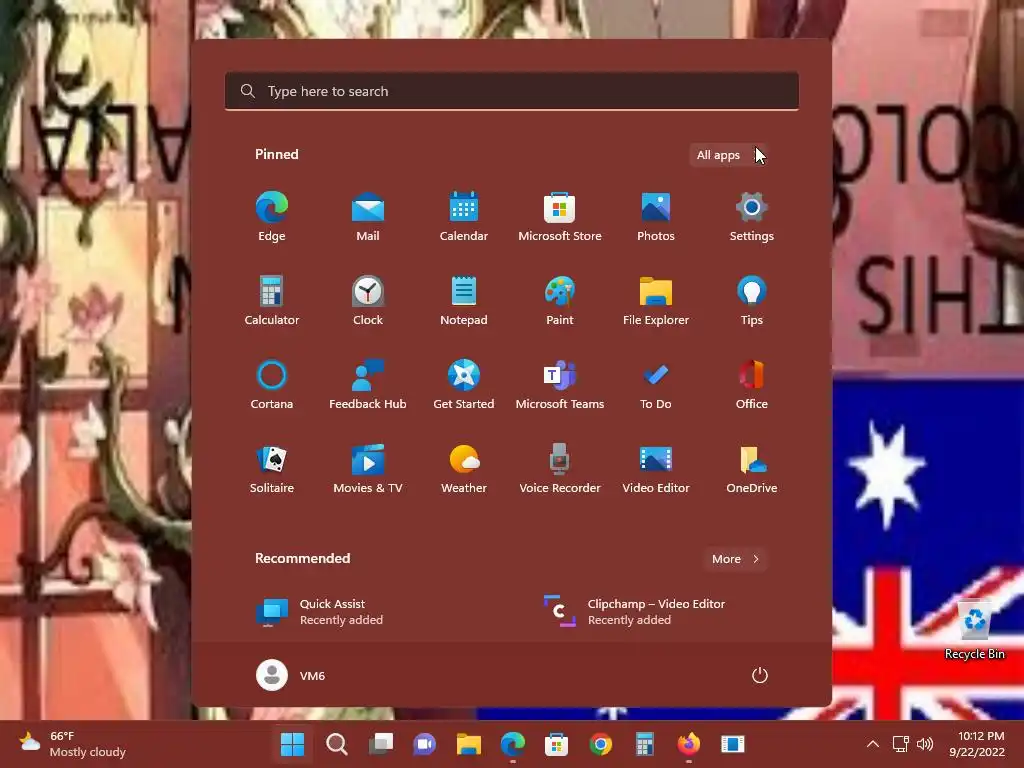Open the Weather app
Image resolution: width=1024 pixels, height=768 pixels.
coord(464,469)
